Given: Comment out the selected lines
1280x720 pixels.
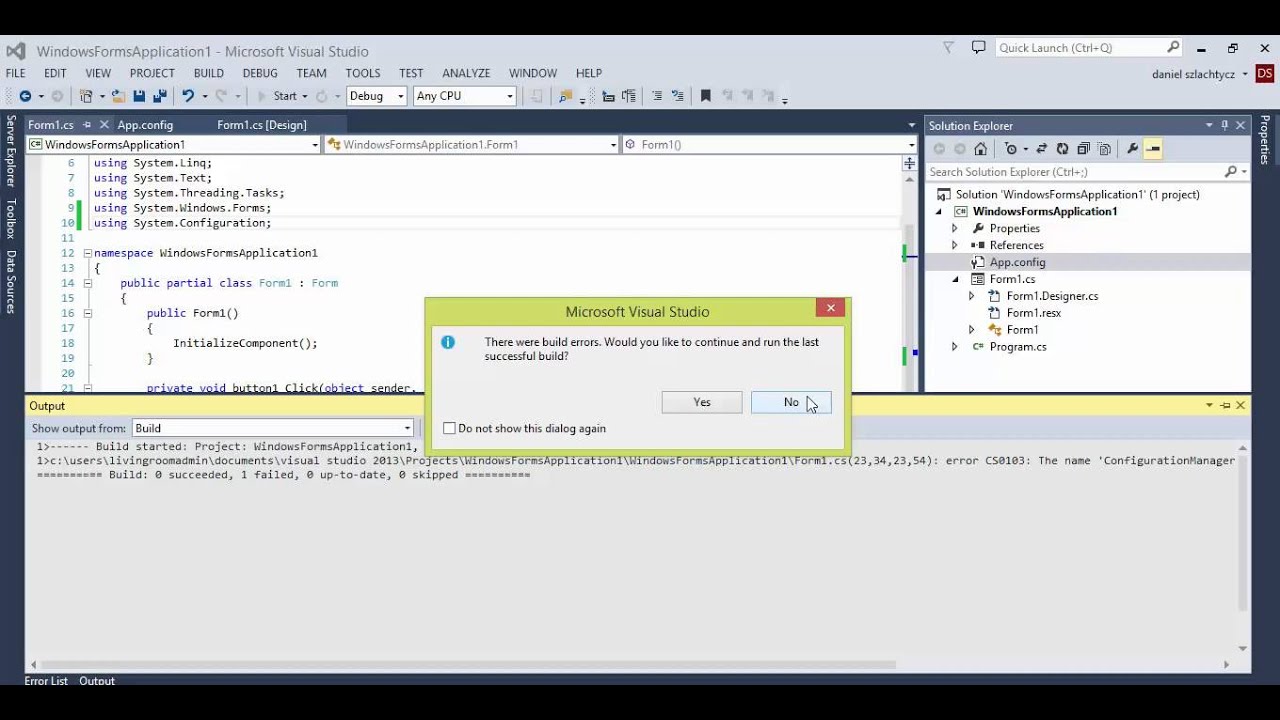Looking at the screenshot, I should [x=657, y=96].
